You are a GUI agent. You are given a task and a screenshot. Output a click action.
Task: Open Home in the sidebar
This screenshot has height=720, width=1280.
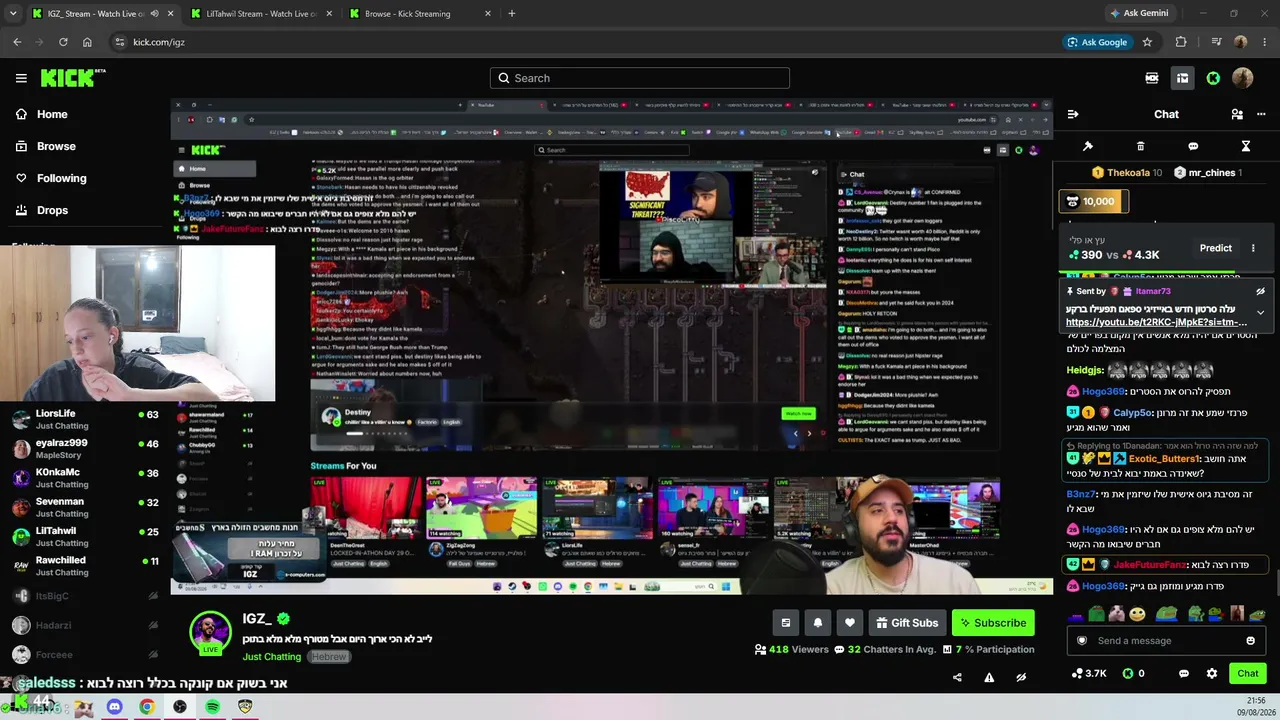(x=52, y=114)
